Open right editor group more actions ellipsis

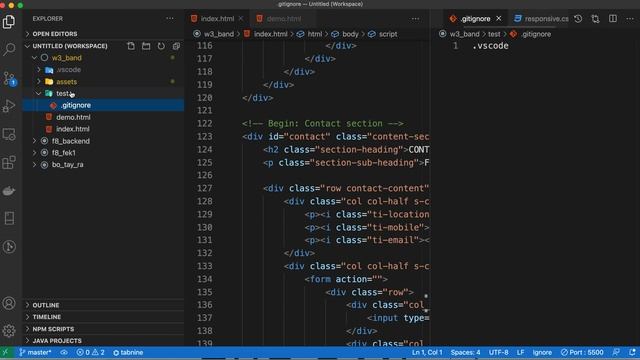point(630,18)
